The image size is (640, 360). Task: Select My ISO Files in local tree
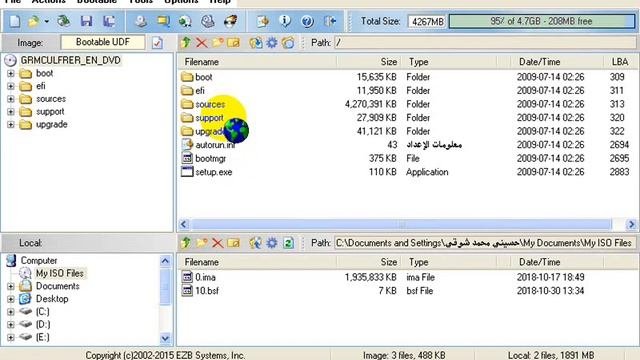point(60,273)
